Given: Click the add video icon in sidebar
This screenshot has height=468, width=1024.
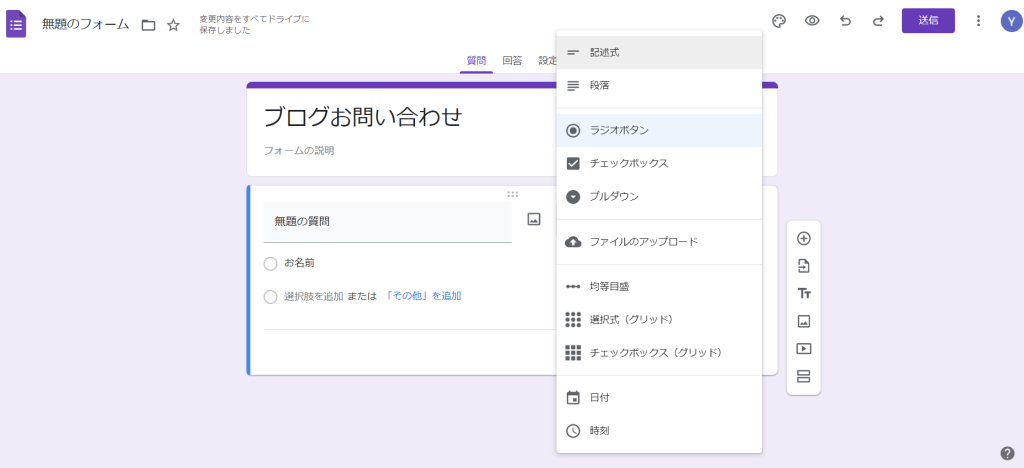Looking at the screenshot, I should 803,349.
